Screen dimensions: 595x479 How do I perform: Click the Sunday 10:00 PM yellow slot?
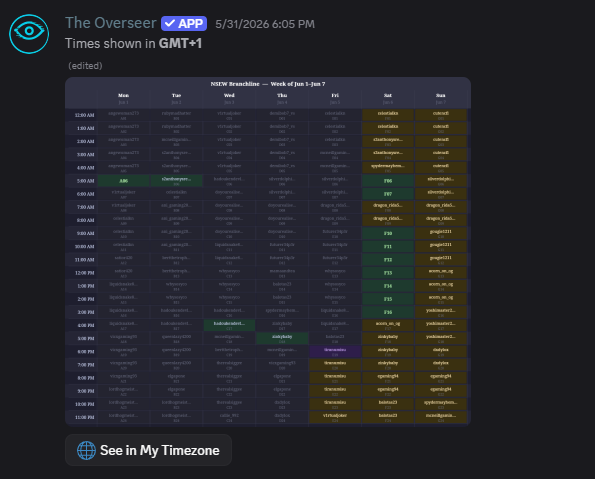pos(441,404)
